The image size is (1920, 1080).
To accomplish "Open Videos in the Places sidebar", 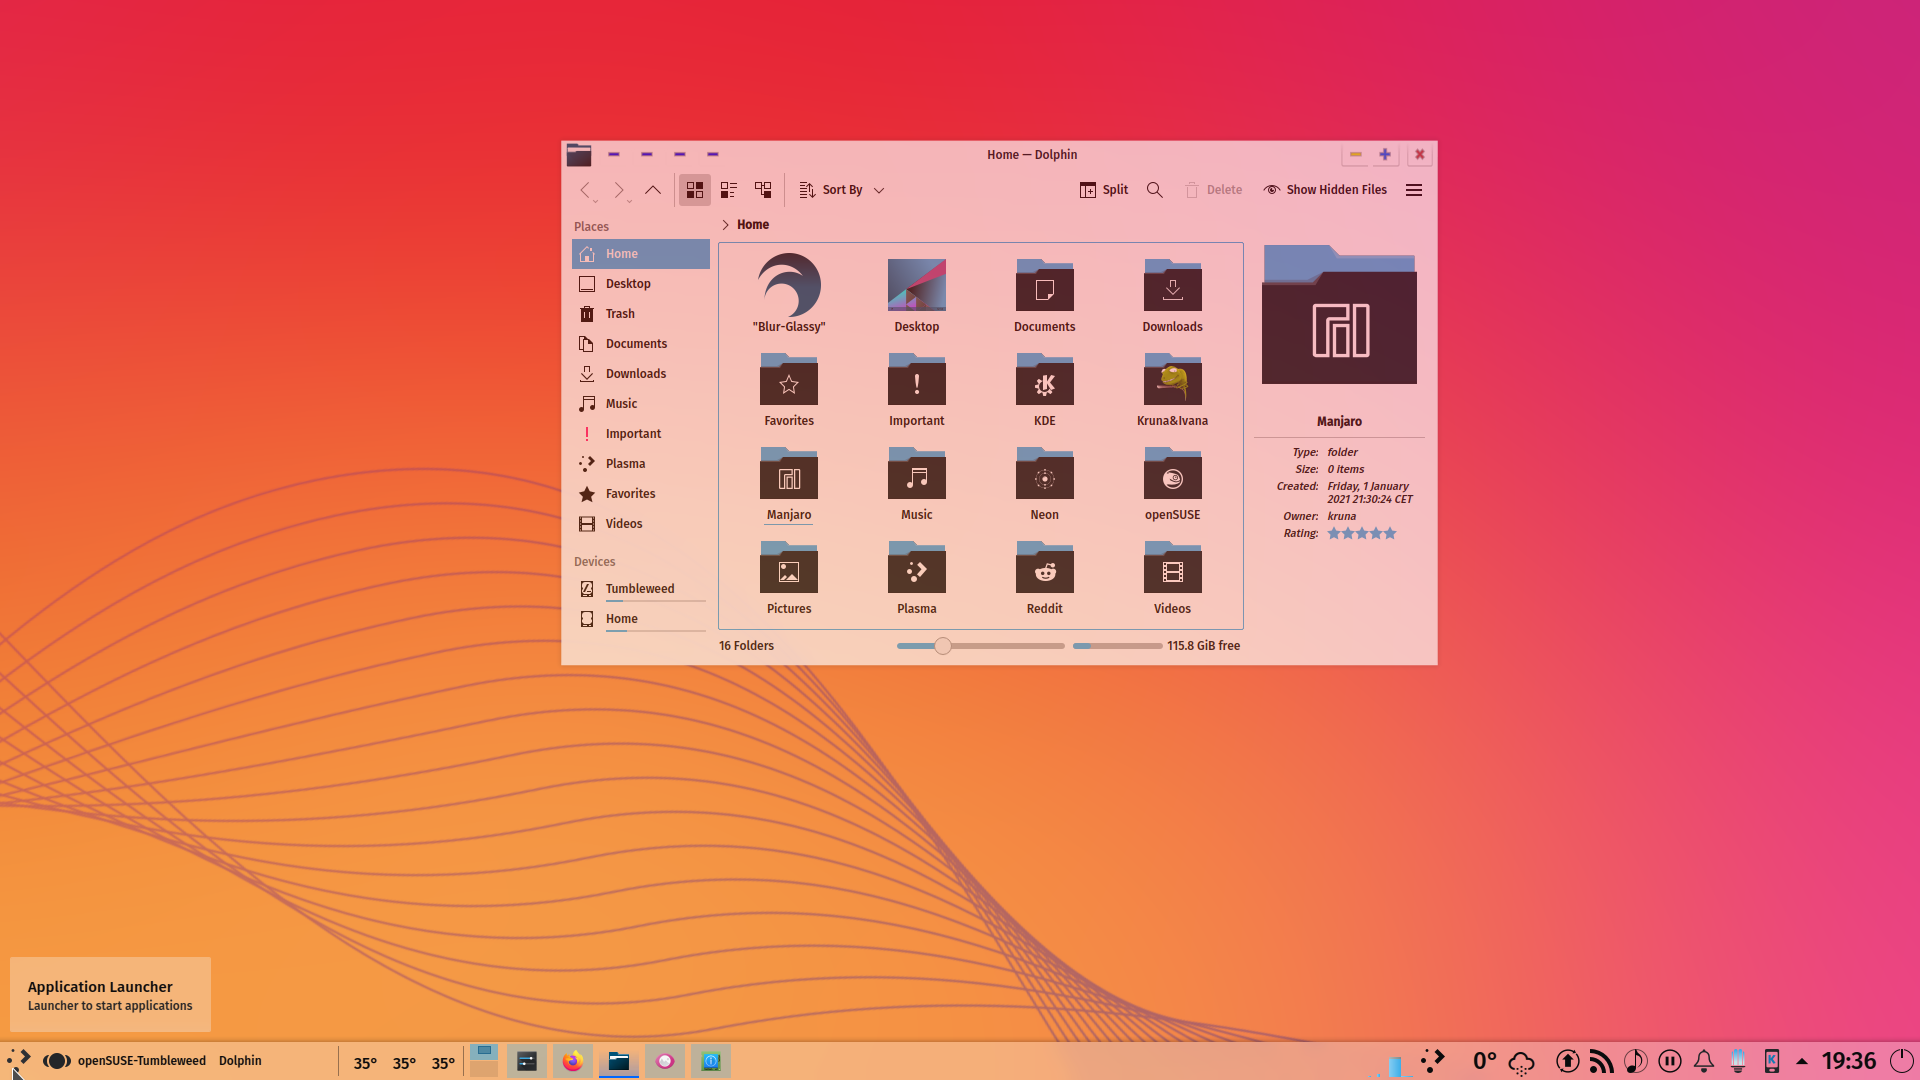I will pyautogui.click(x=641, y=524).
